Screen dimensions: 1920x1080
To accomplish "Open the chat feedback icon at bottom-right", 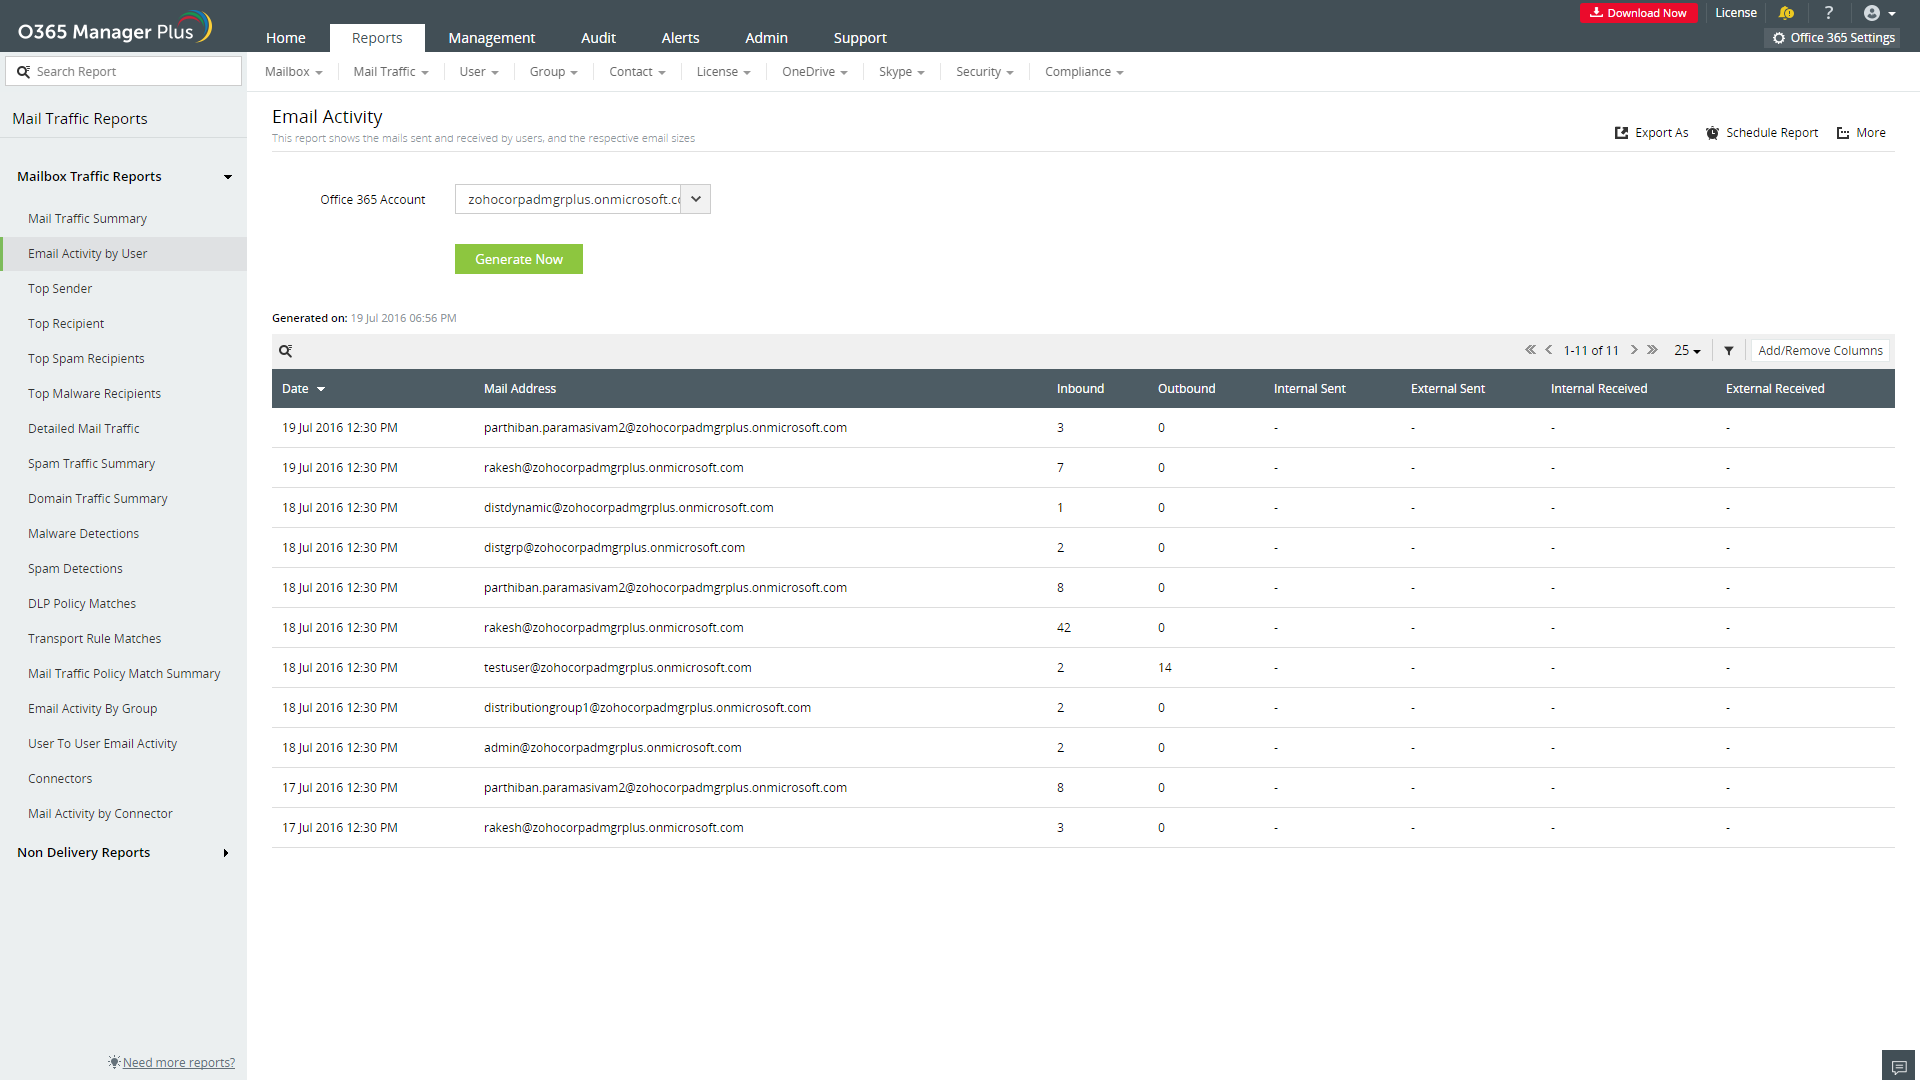I will 1898,1066.
